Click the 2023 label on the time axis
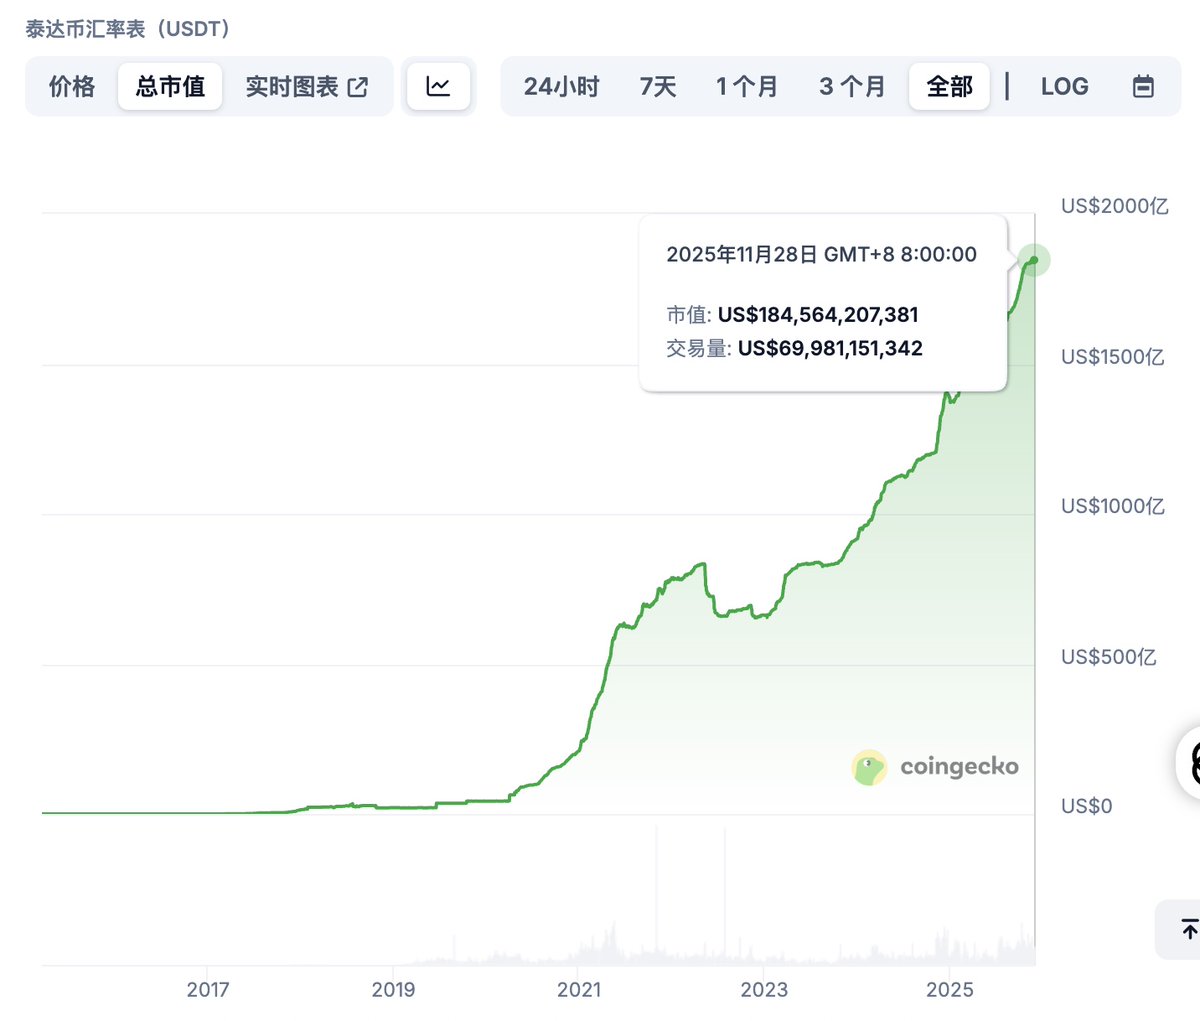 point(764,990)
